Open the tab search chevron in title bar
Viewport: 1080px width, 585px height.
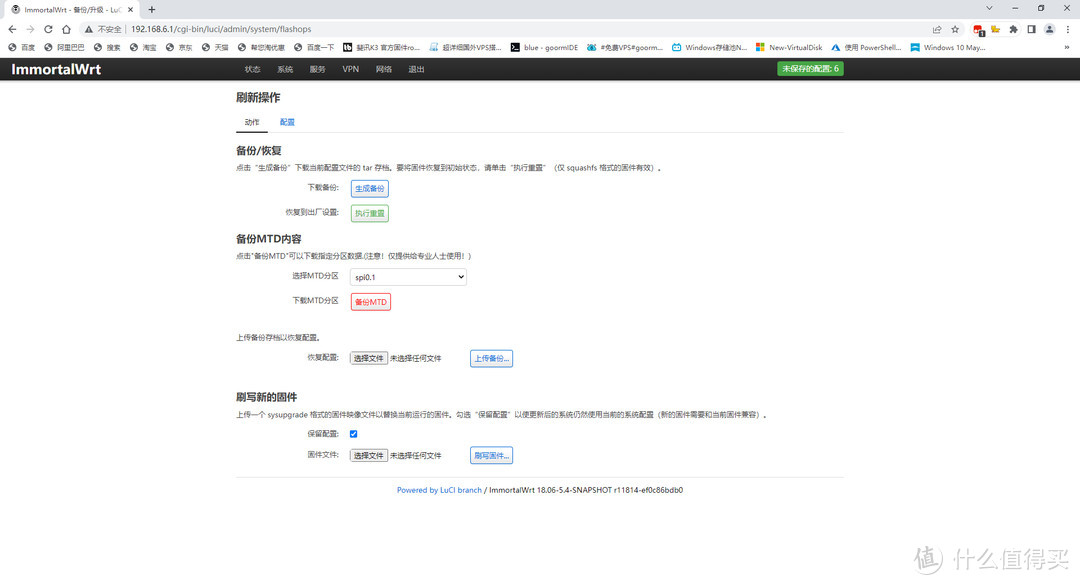(989, 8)
